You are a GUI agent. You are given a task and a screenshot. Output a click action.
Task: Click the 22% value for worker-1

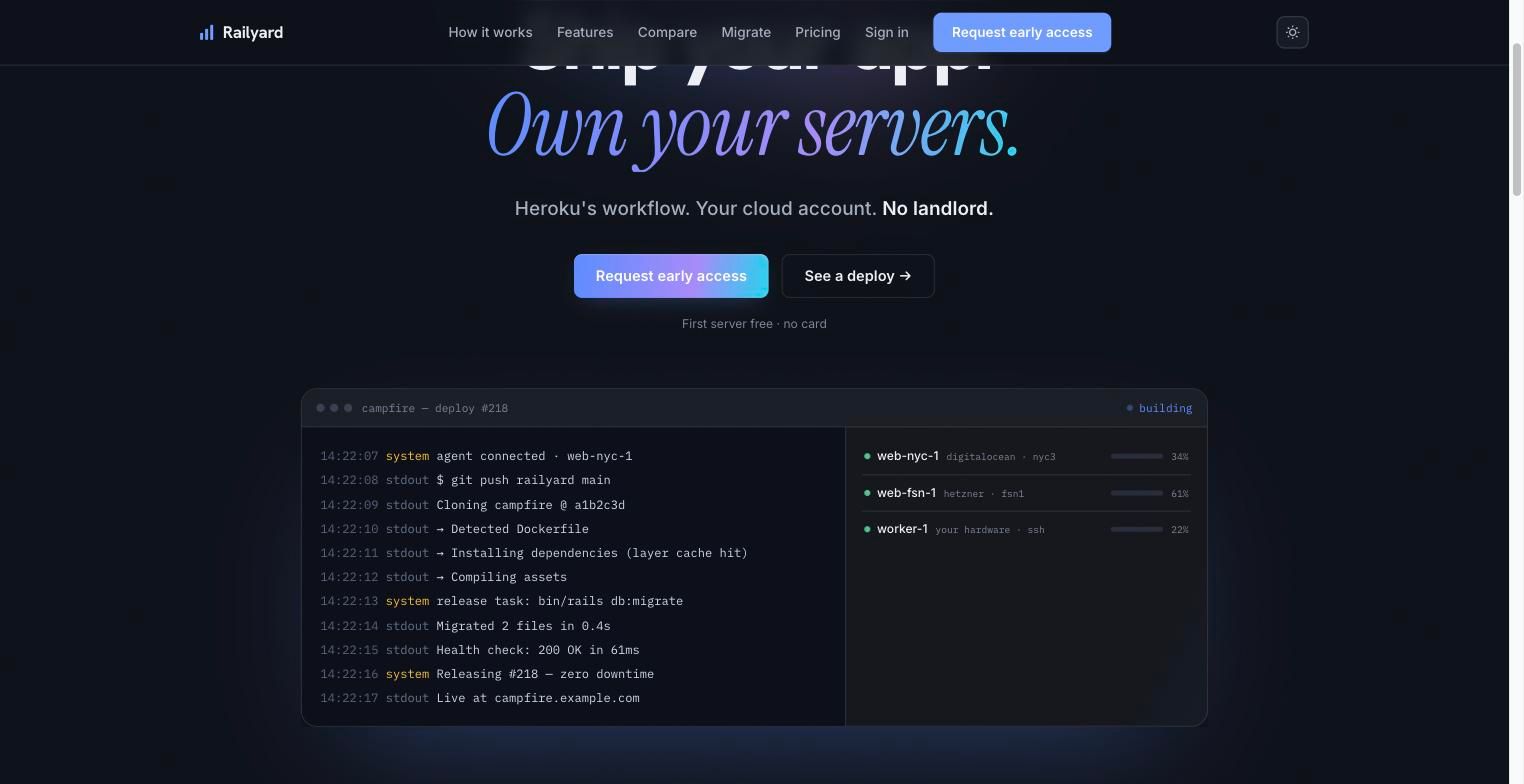[1180, 530]
